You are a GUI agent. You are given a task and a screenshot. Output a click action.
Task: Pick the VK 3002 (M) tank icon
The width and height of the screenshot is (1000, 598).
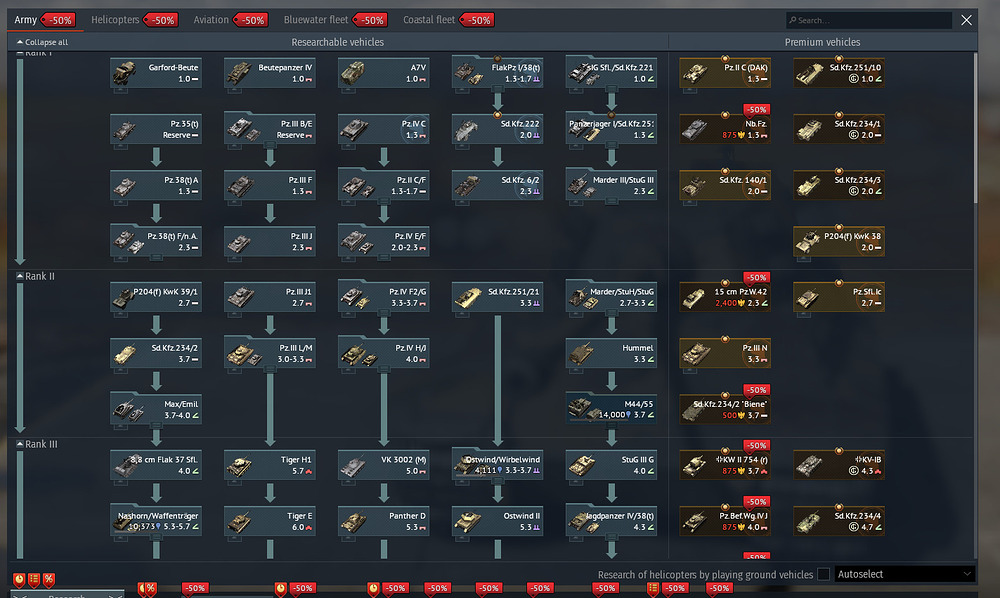point(352,465)
